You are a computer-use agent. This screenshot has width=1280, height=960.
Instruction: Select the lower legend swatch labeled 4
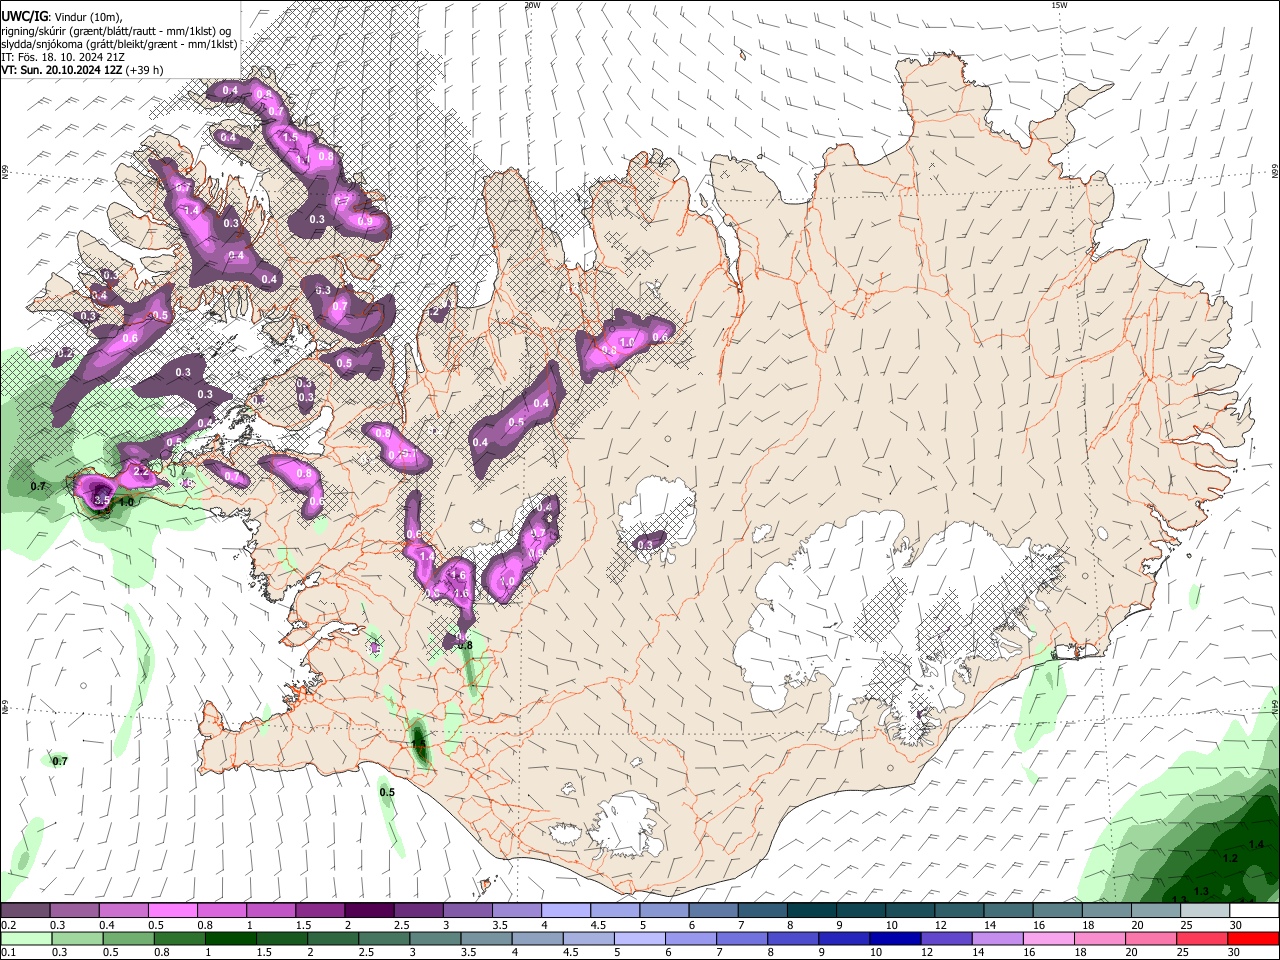pyautogui.click(x=537, y=938)
